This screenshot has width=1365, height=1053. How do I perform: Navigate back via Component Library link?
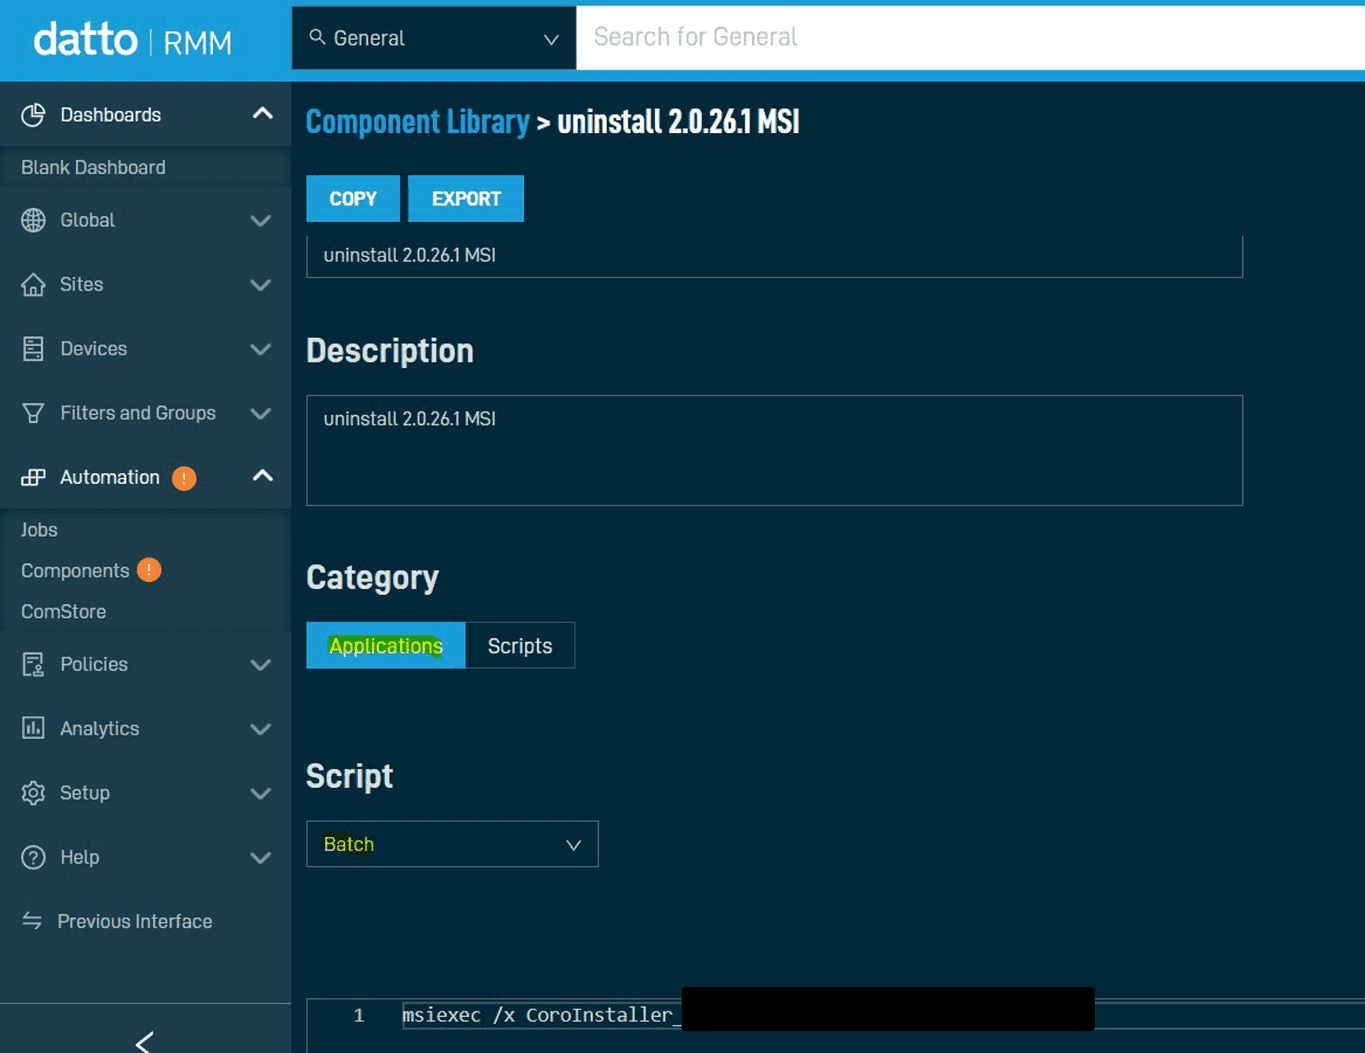418,121
